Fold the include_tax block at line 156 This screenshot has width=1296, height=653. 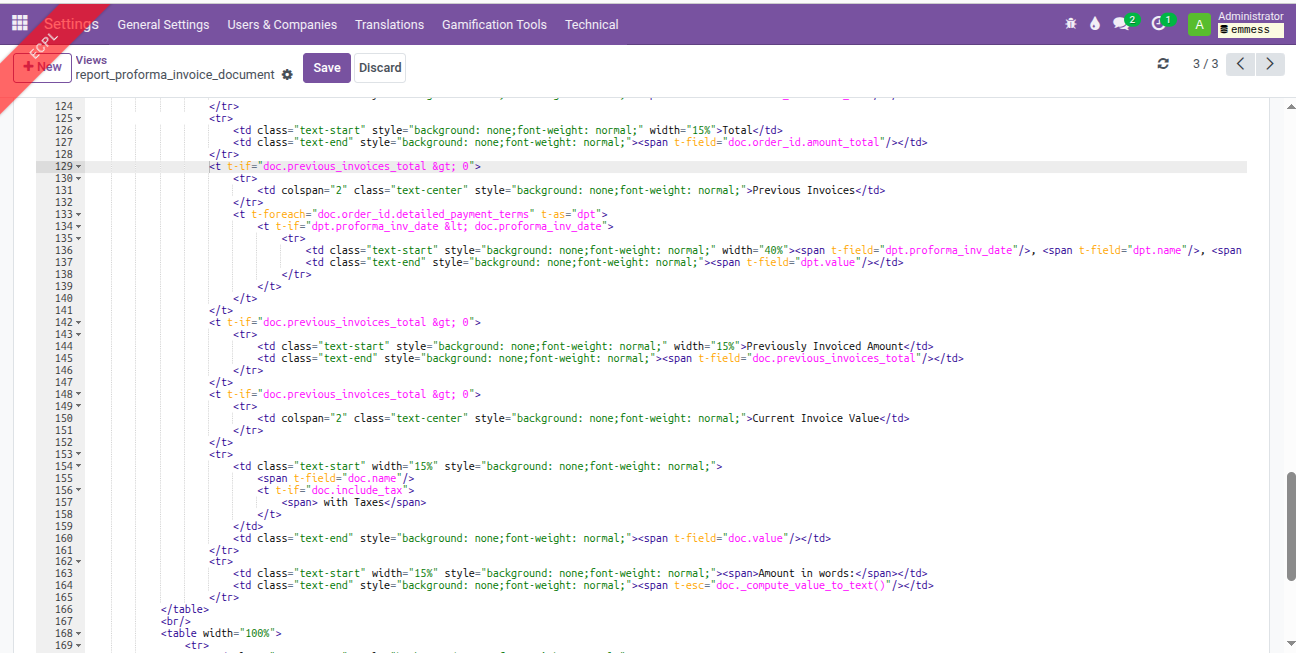pyautogui.click(x=79, y=491)
